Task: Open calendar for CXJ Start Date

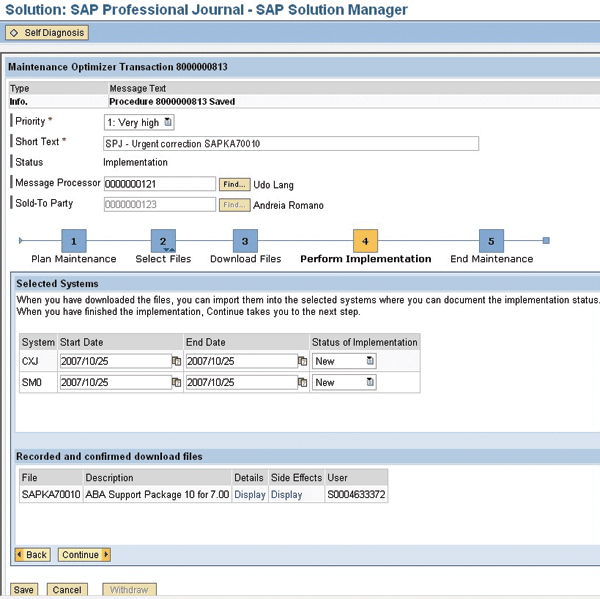Action: [x=176, y=361]
